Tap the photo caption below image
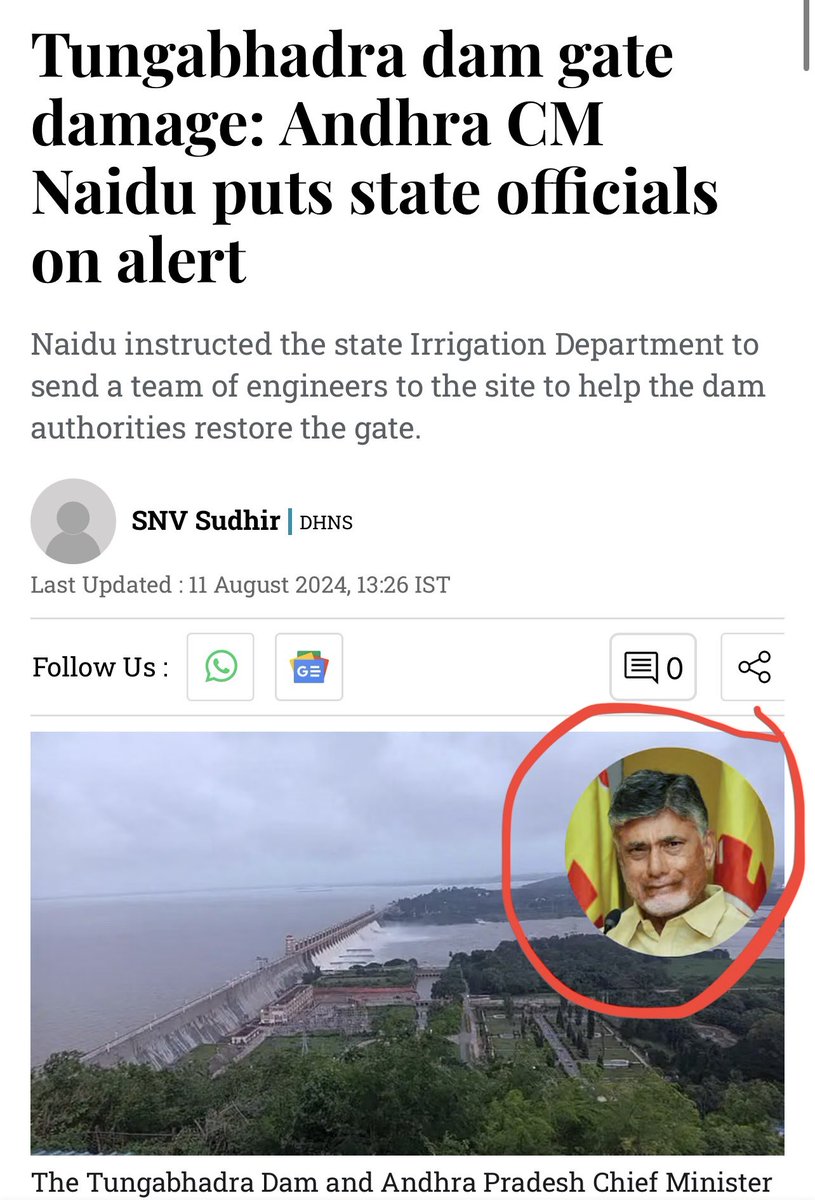The width and height of the screenshot is (815, 1200). [x=402, y=1181]
